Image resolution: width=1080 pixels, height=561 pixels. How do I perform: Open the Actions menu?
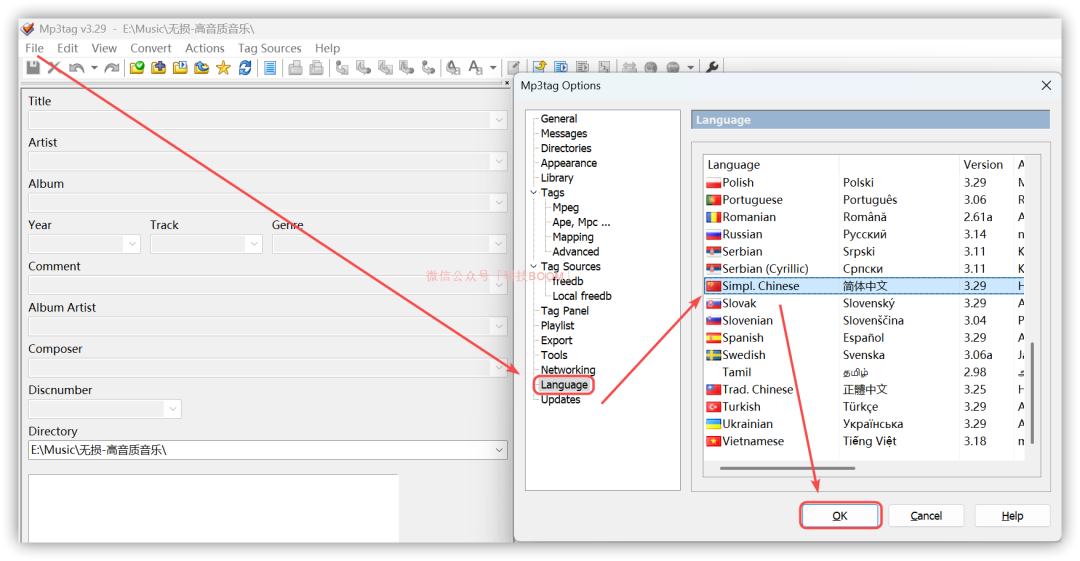coord(205,48)
